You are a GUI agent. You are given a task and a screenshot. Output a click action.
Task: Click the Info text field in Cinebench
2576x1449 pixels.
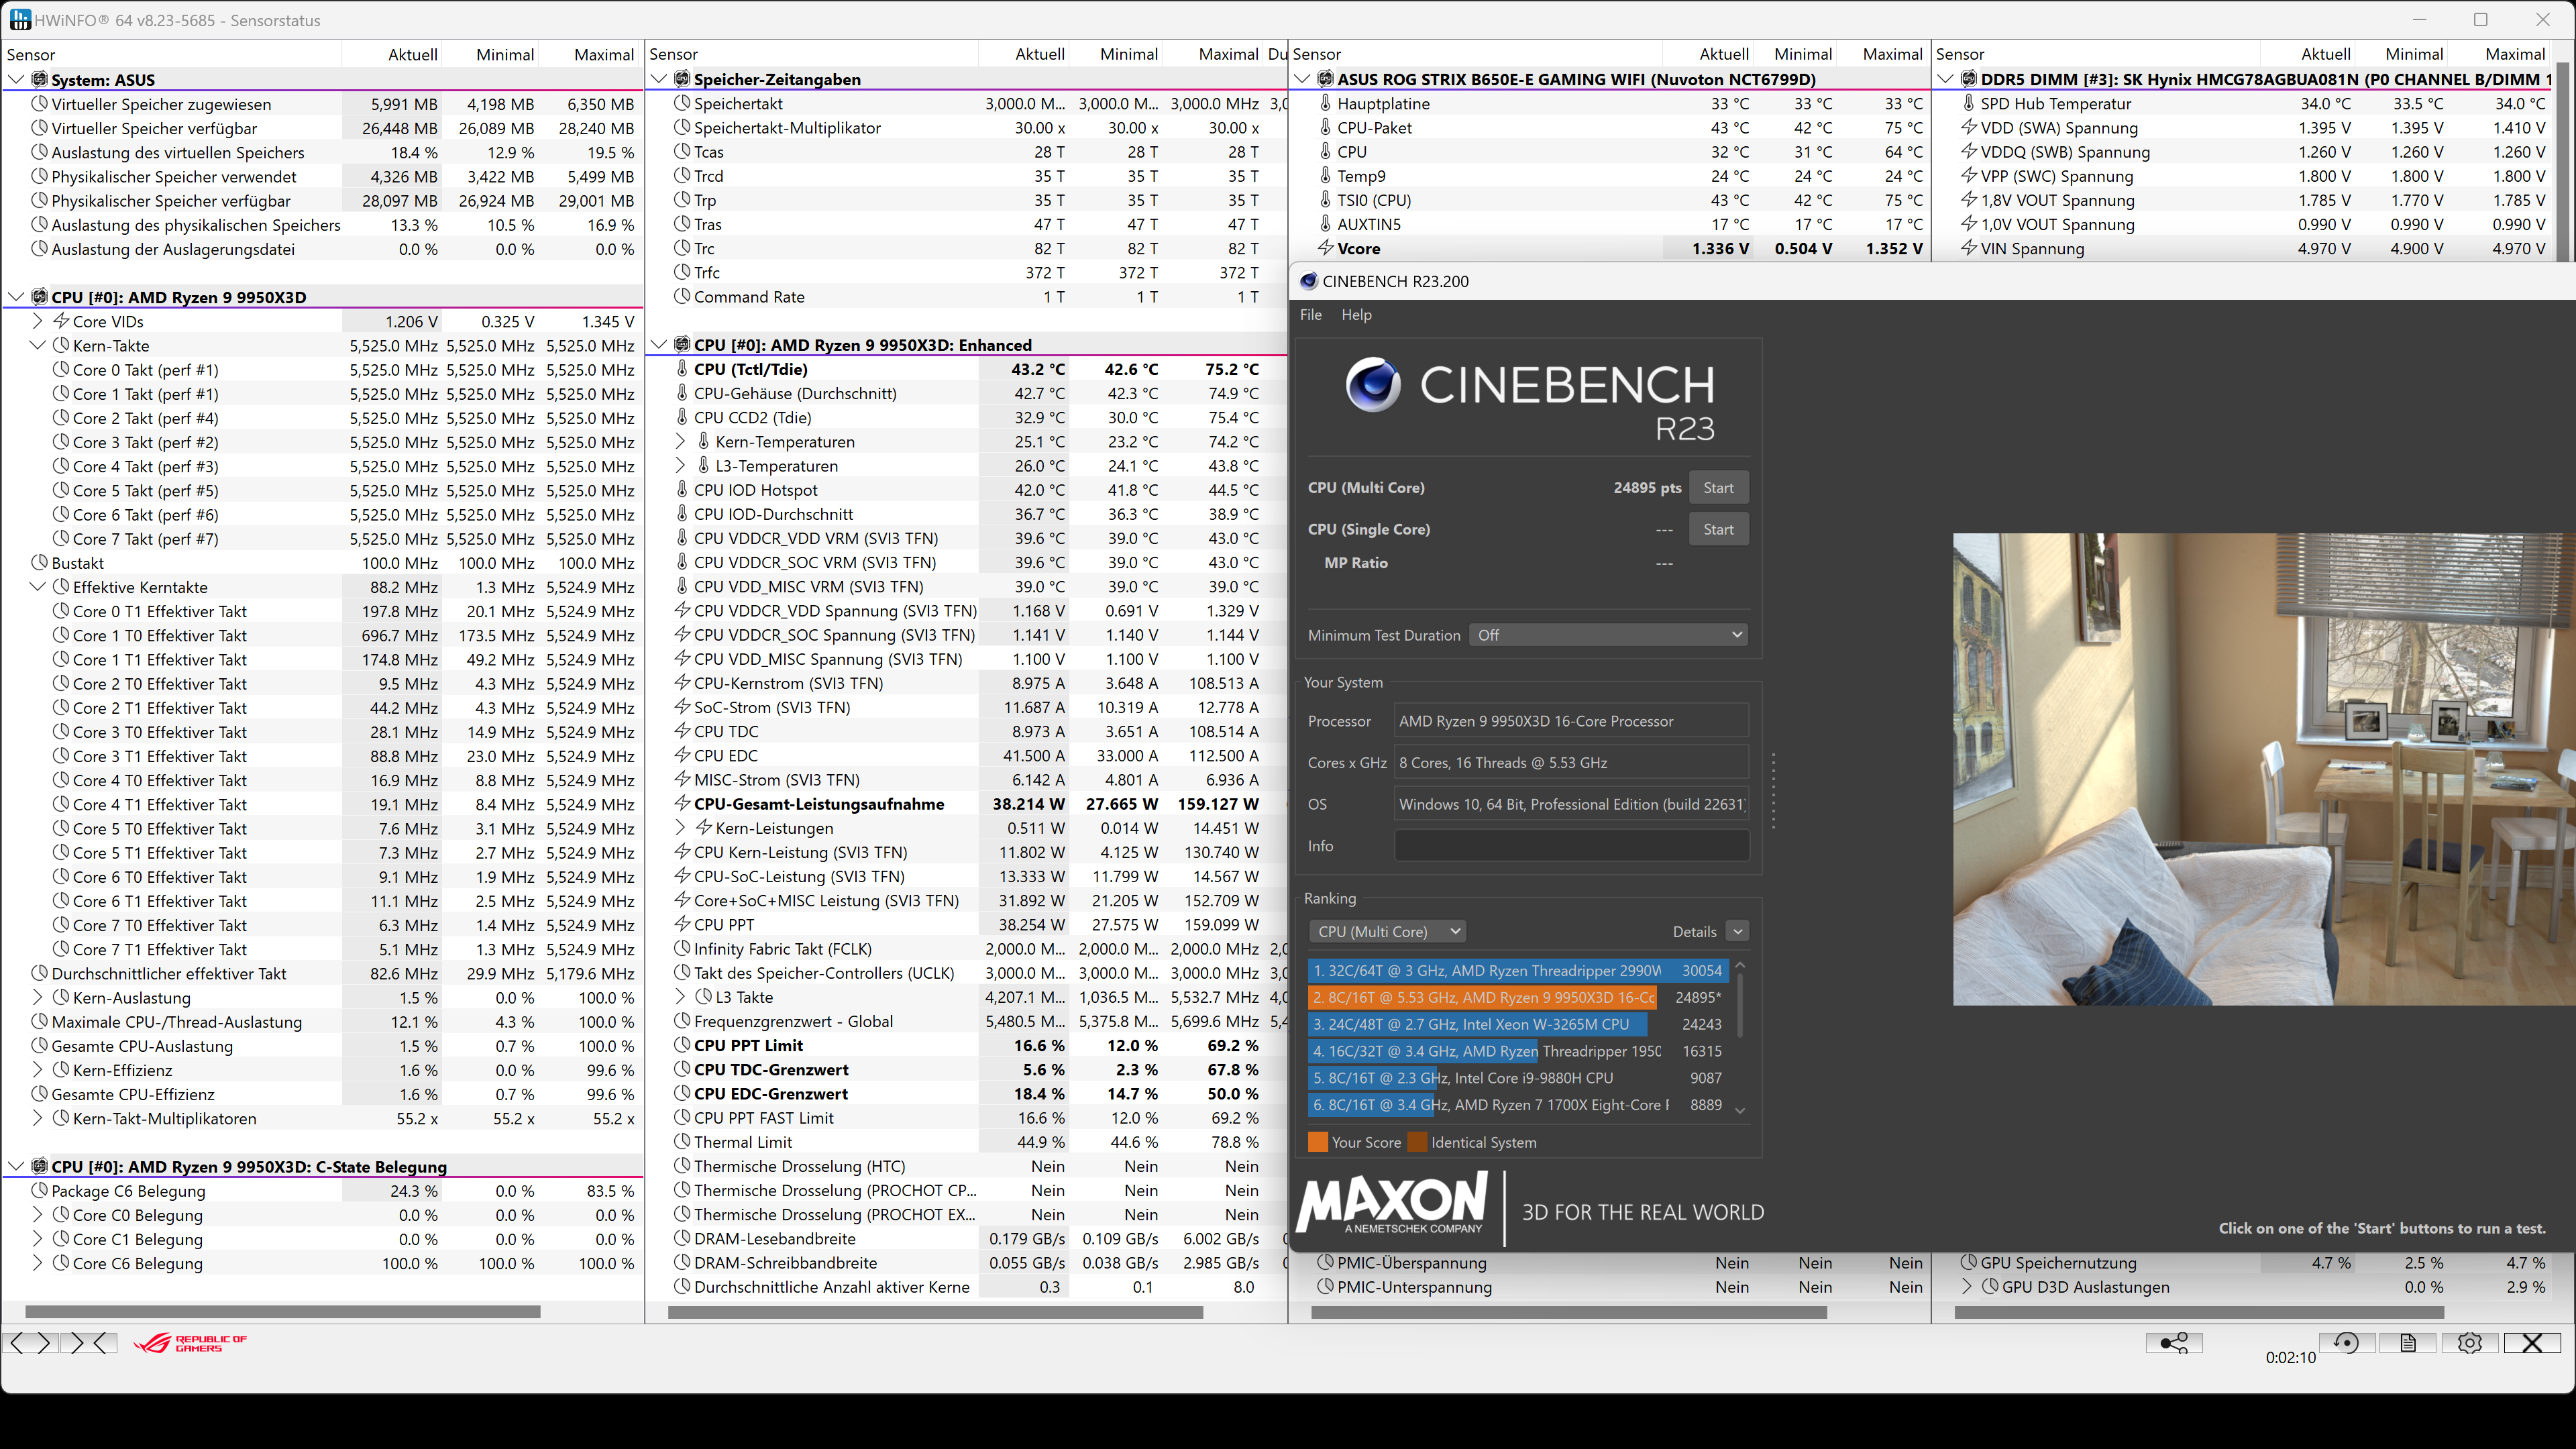tap(1571, 846)
